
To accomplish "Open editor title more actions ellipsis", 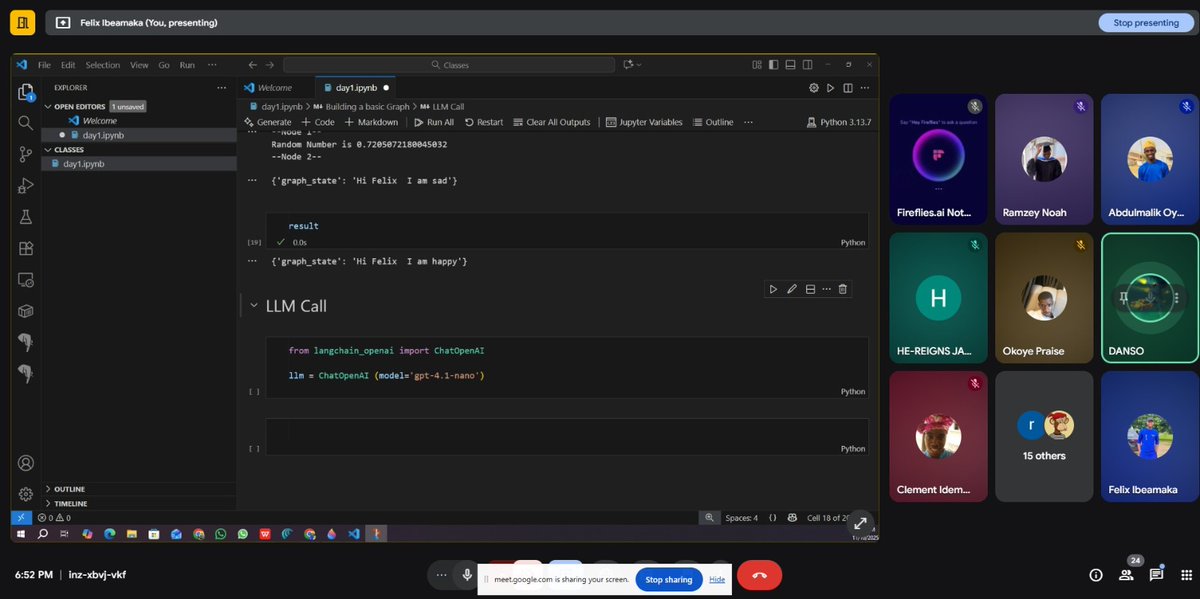I will coord(865,88).
